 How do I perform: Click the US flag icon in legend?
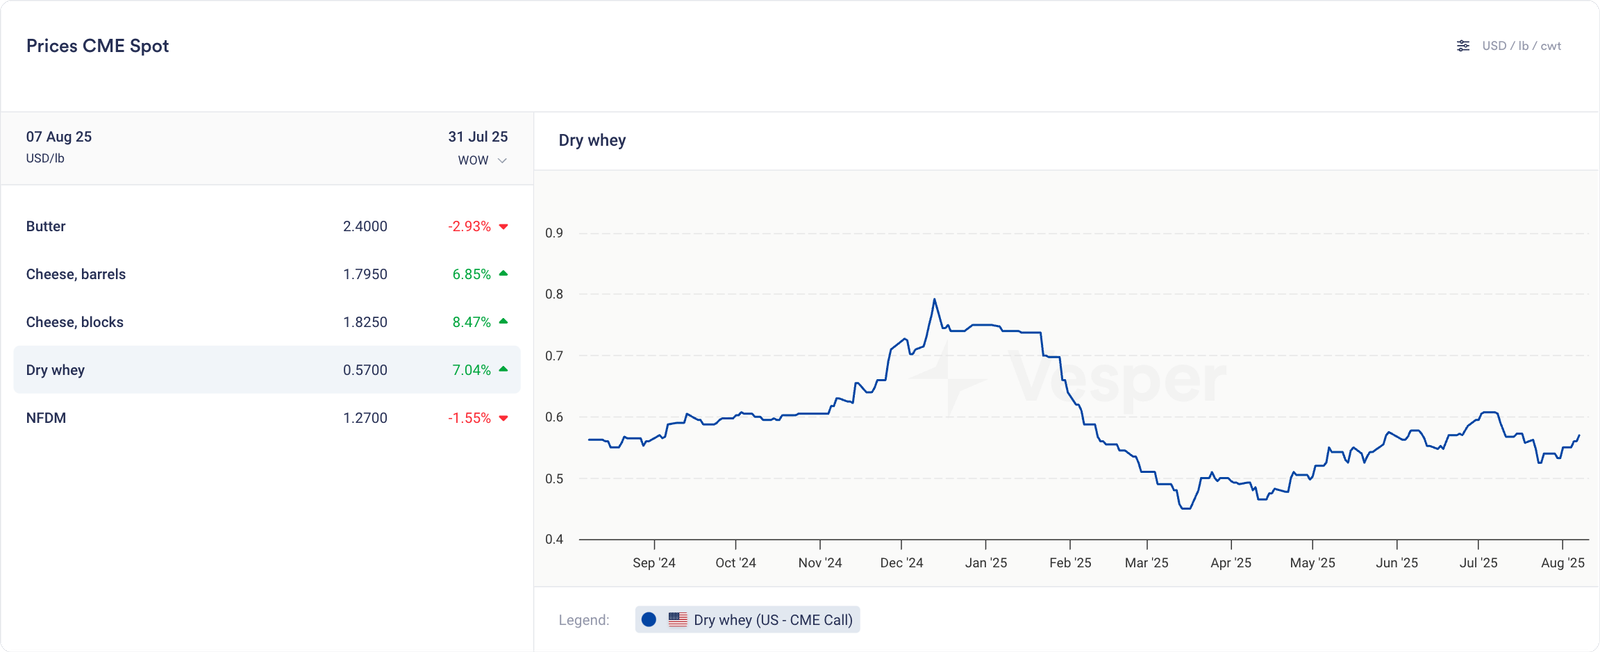coord(678,620)
